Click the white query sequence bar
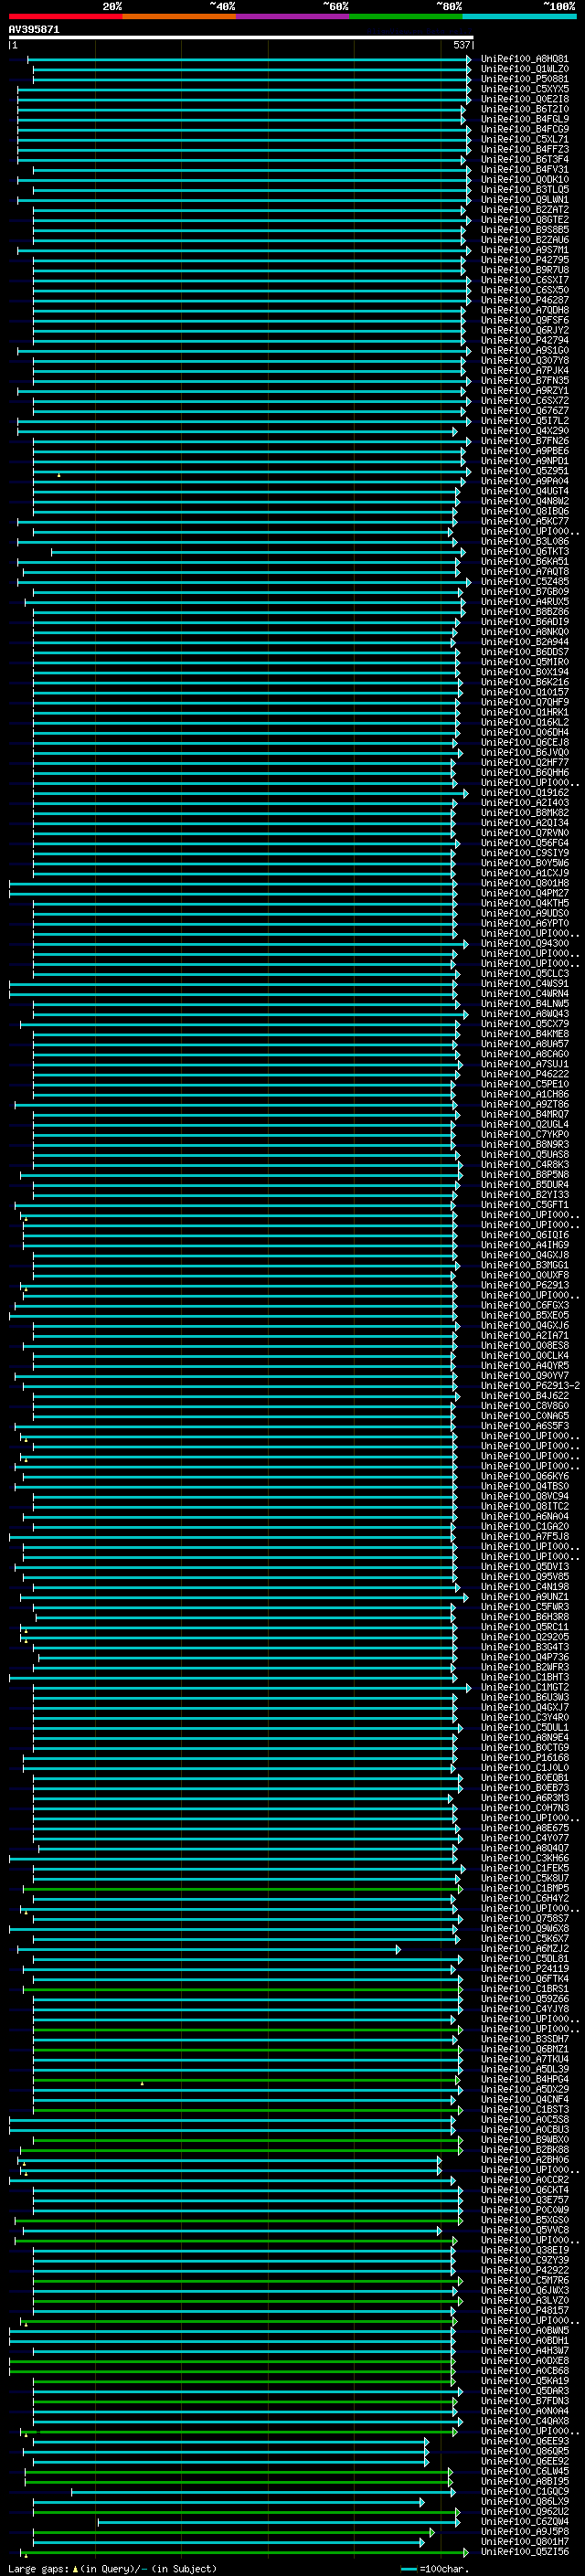 [241, 37]
